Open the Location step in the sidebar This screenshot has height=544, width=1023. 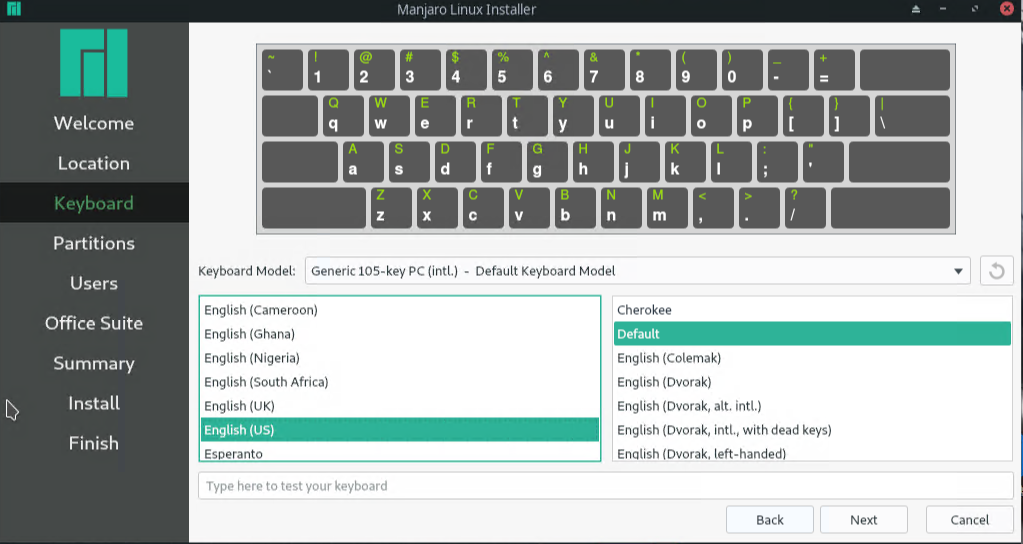coord(94,163)
